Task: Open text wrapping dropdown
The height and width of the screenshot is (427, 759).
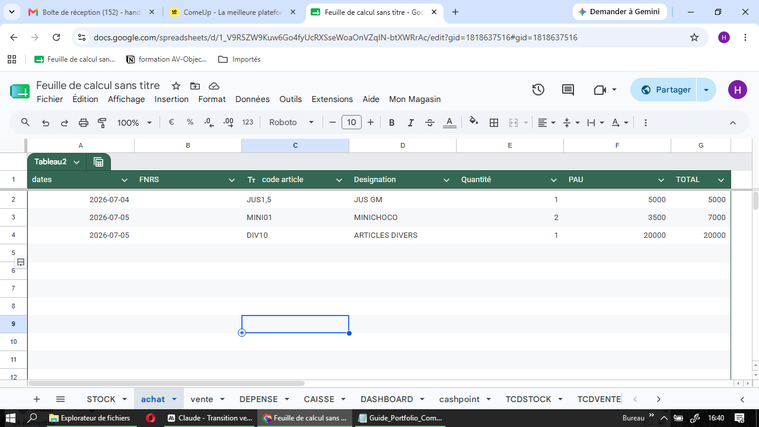Action: tap(595, 122)
